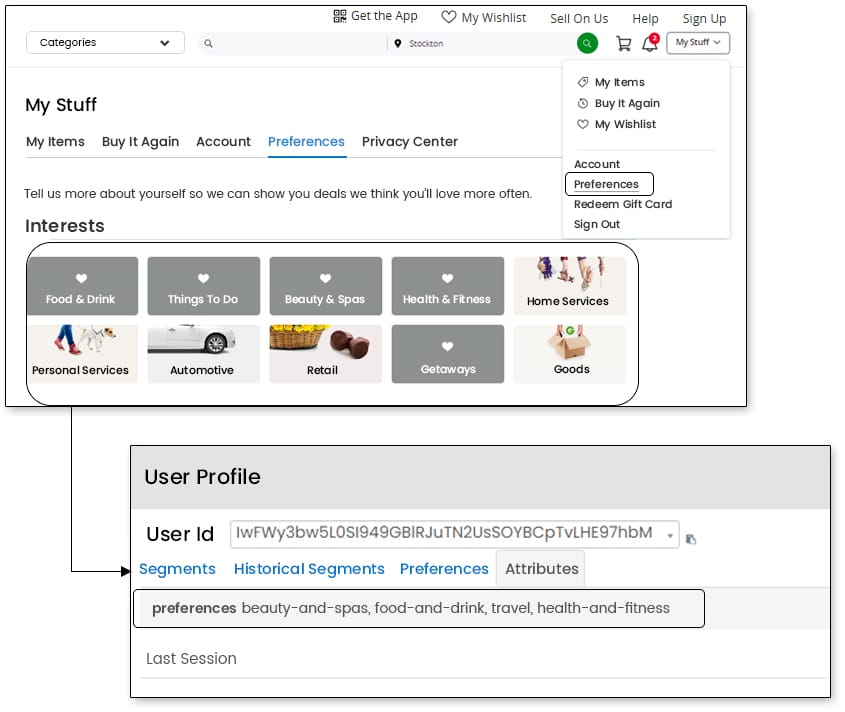Deselect the Getaways interest tile
Screen dimensions: 845x712
tap(447, 354)
